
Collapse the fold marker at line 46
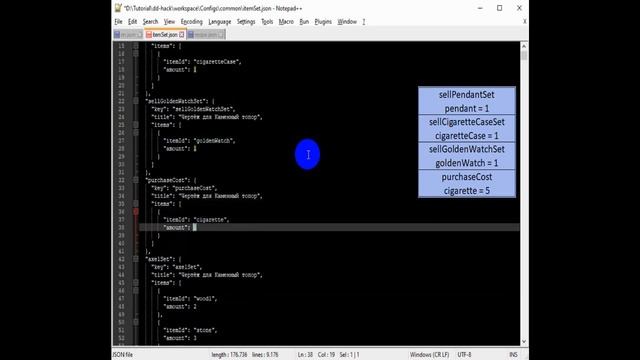[136, 291]
